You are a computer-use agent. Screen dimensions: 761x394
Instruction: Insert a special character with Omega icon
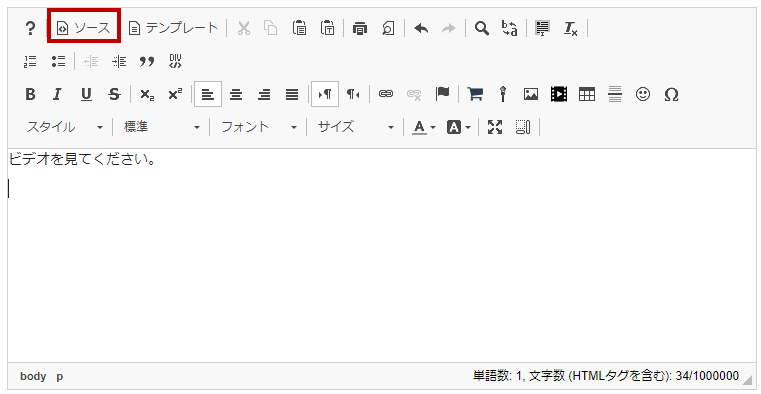click(x=671, y=94)
